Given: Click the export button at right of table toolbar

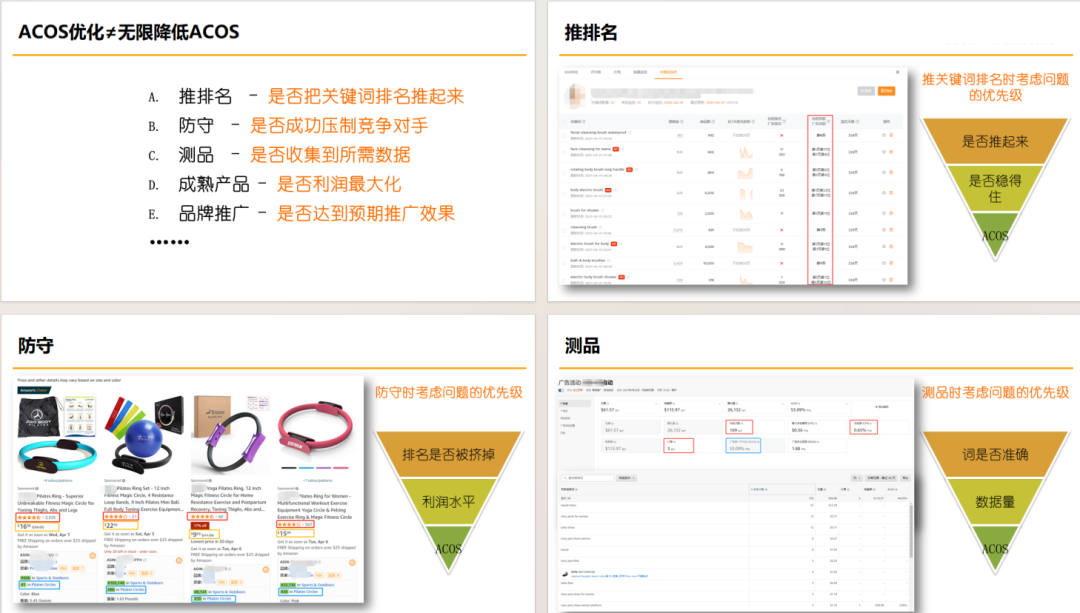Looking at the screenshot, I should tap(905, 477).
